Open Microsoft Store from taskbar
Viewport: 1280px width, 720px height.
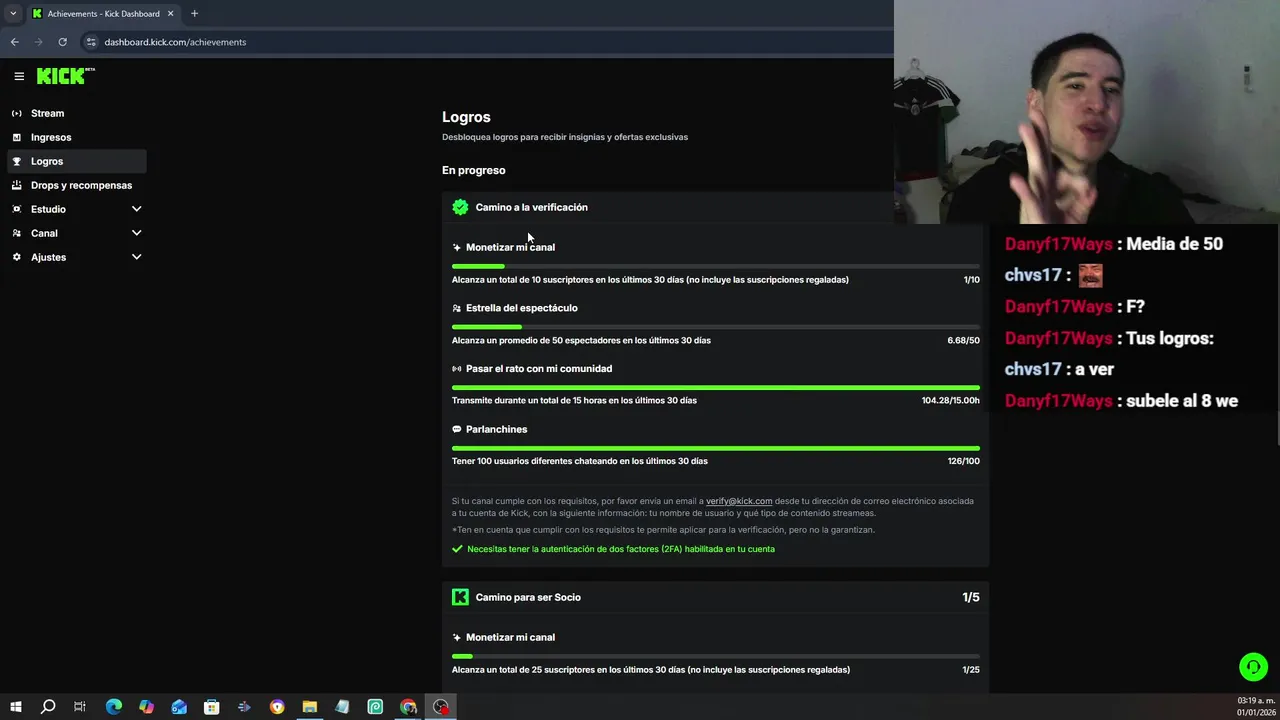point(211,707)
